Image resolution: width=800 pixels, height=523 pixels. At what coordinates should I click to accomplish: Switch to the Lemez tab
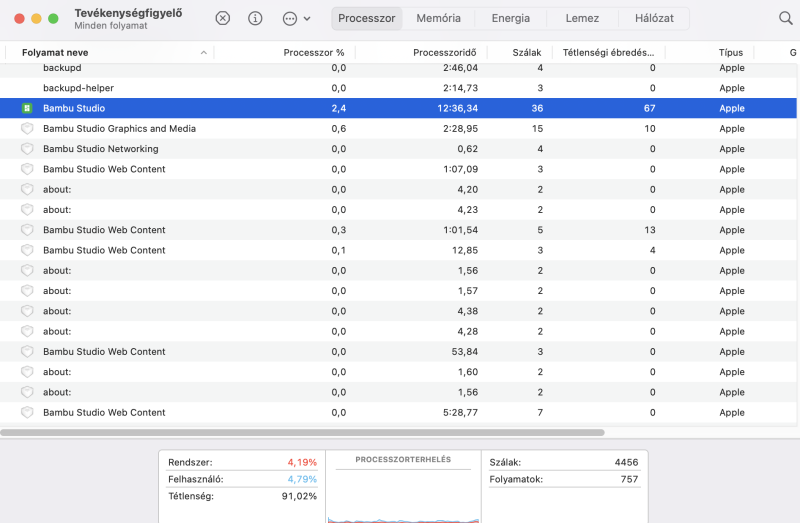coord(582,18)
